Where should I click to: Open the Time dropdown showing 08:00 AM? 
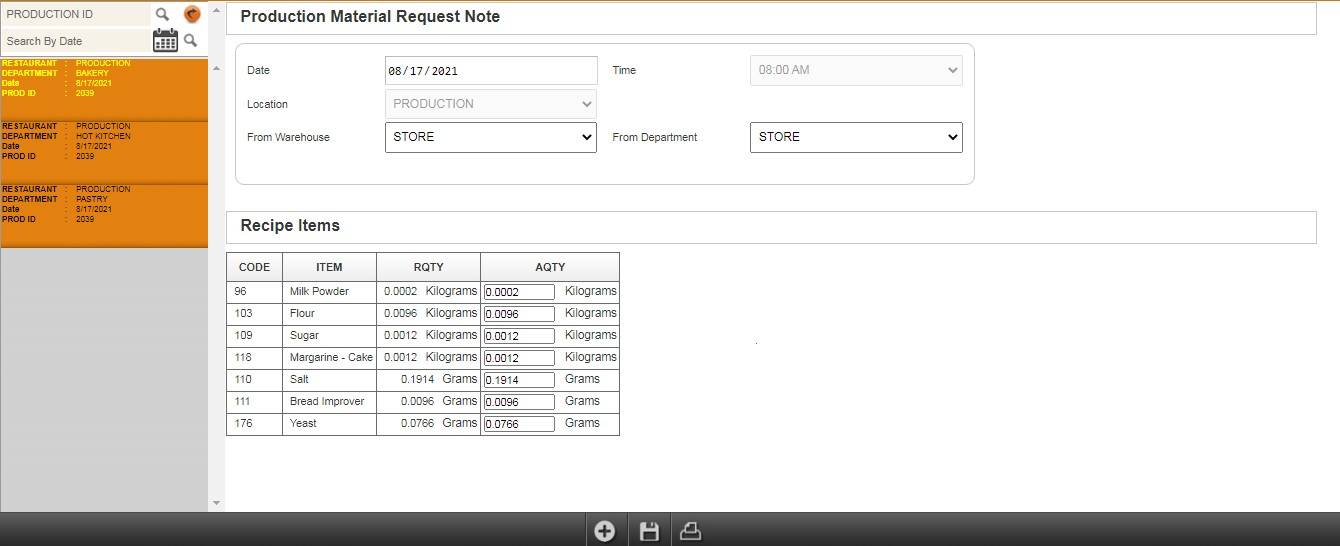pos(855,71)
